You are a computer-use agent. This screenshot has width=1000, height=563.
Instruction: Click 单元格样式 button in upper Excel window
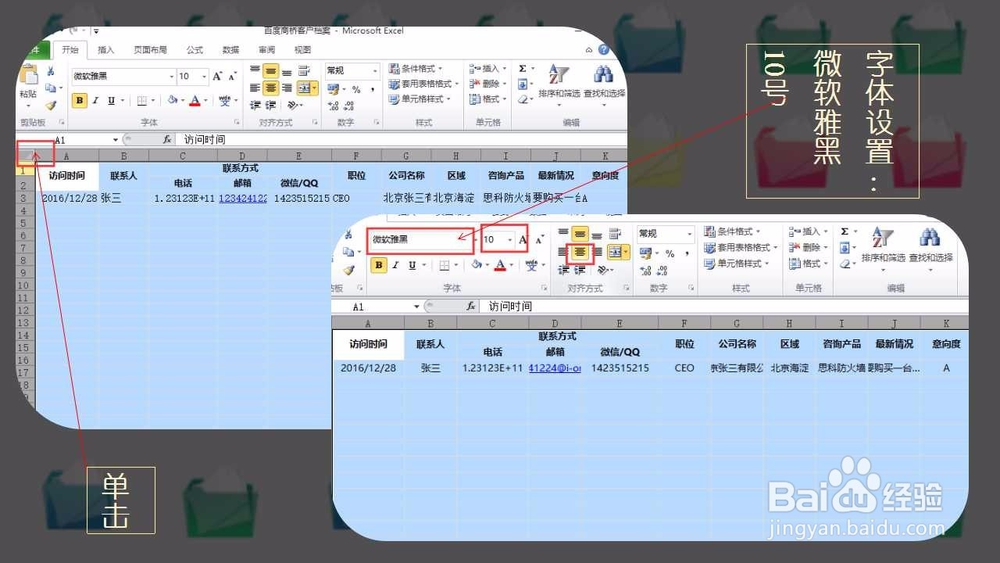pyautogui.click(x=419, y=99)
